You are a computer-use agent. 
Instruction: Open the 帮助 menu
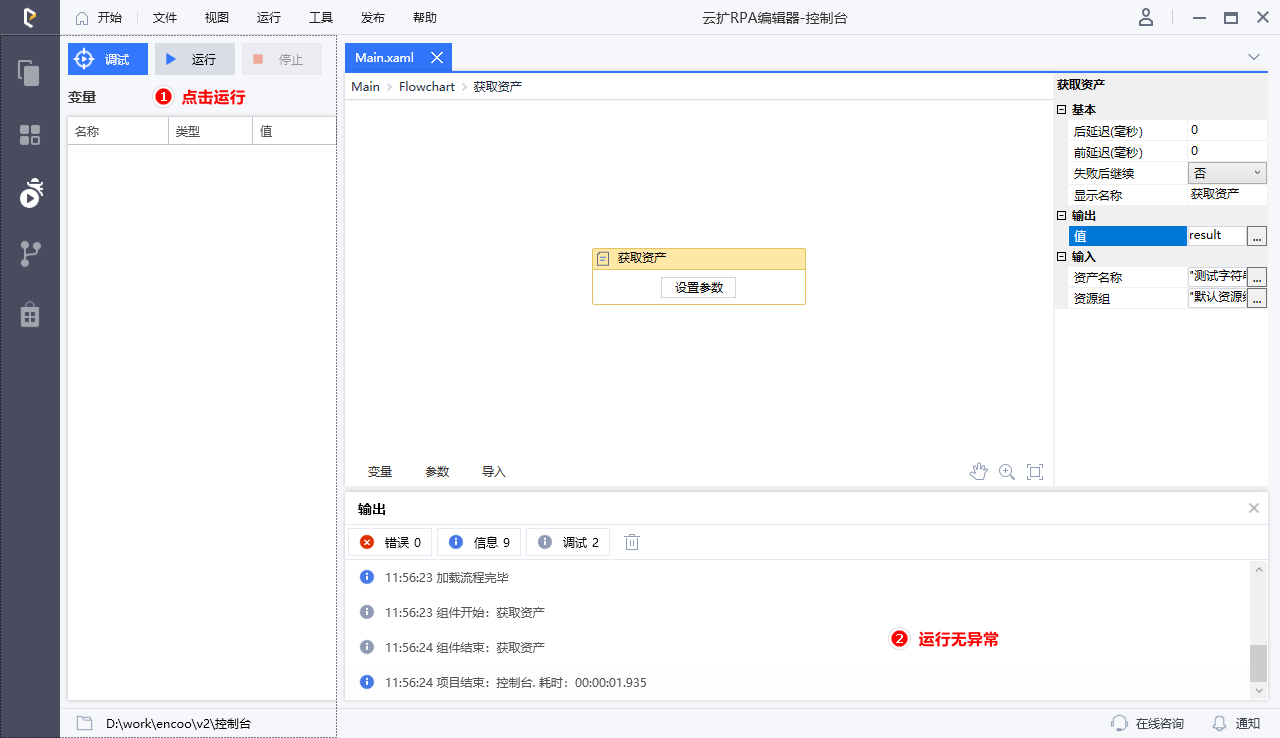coord(425,18)
